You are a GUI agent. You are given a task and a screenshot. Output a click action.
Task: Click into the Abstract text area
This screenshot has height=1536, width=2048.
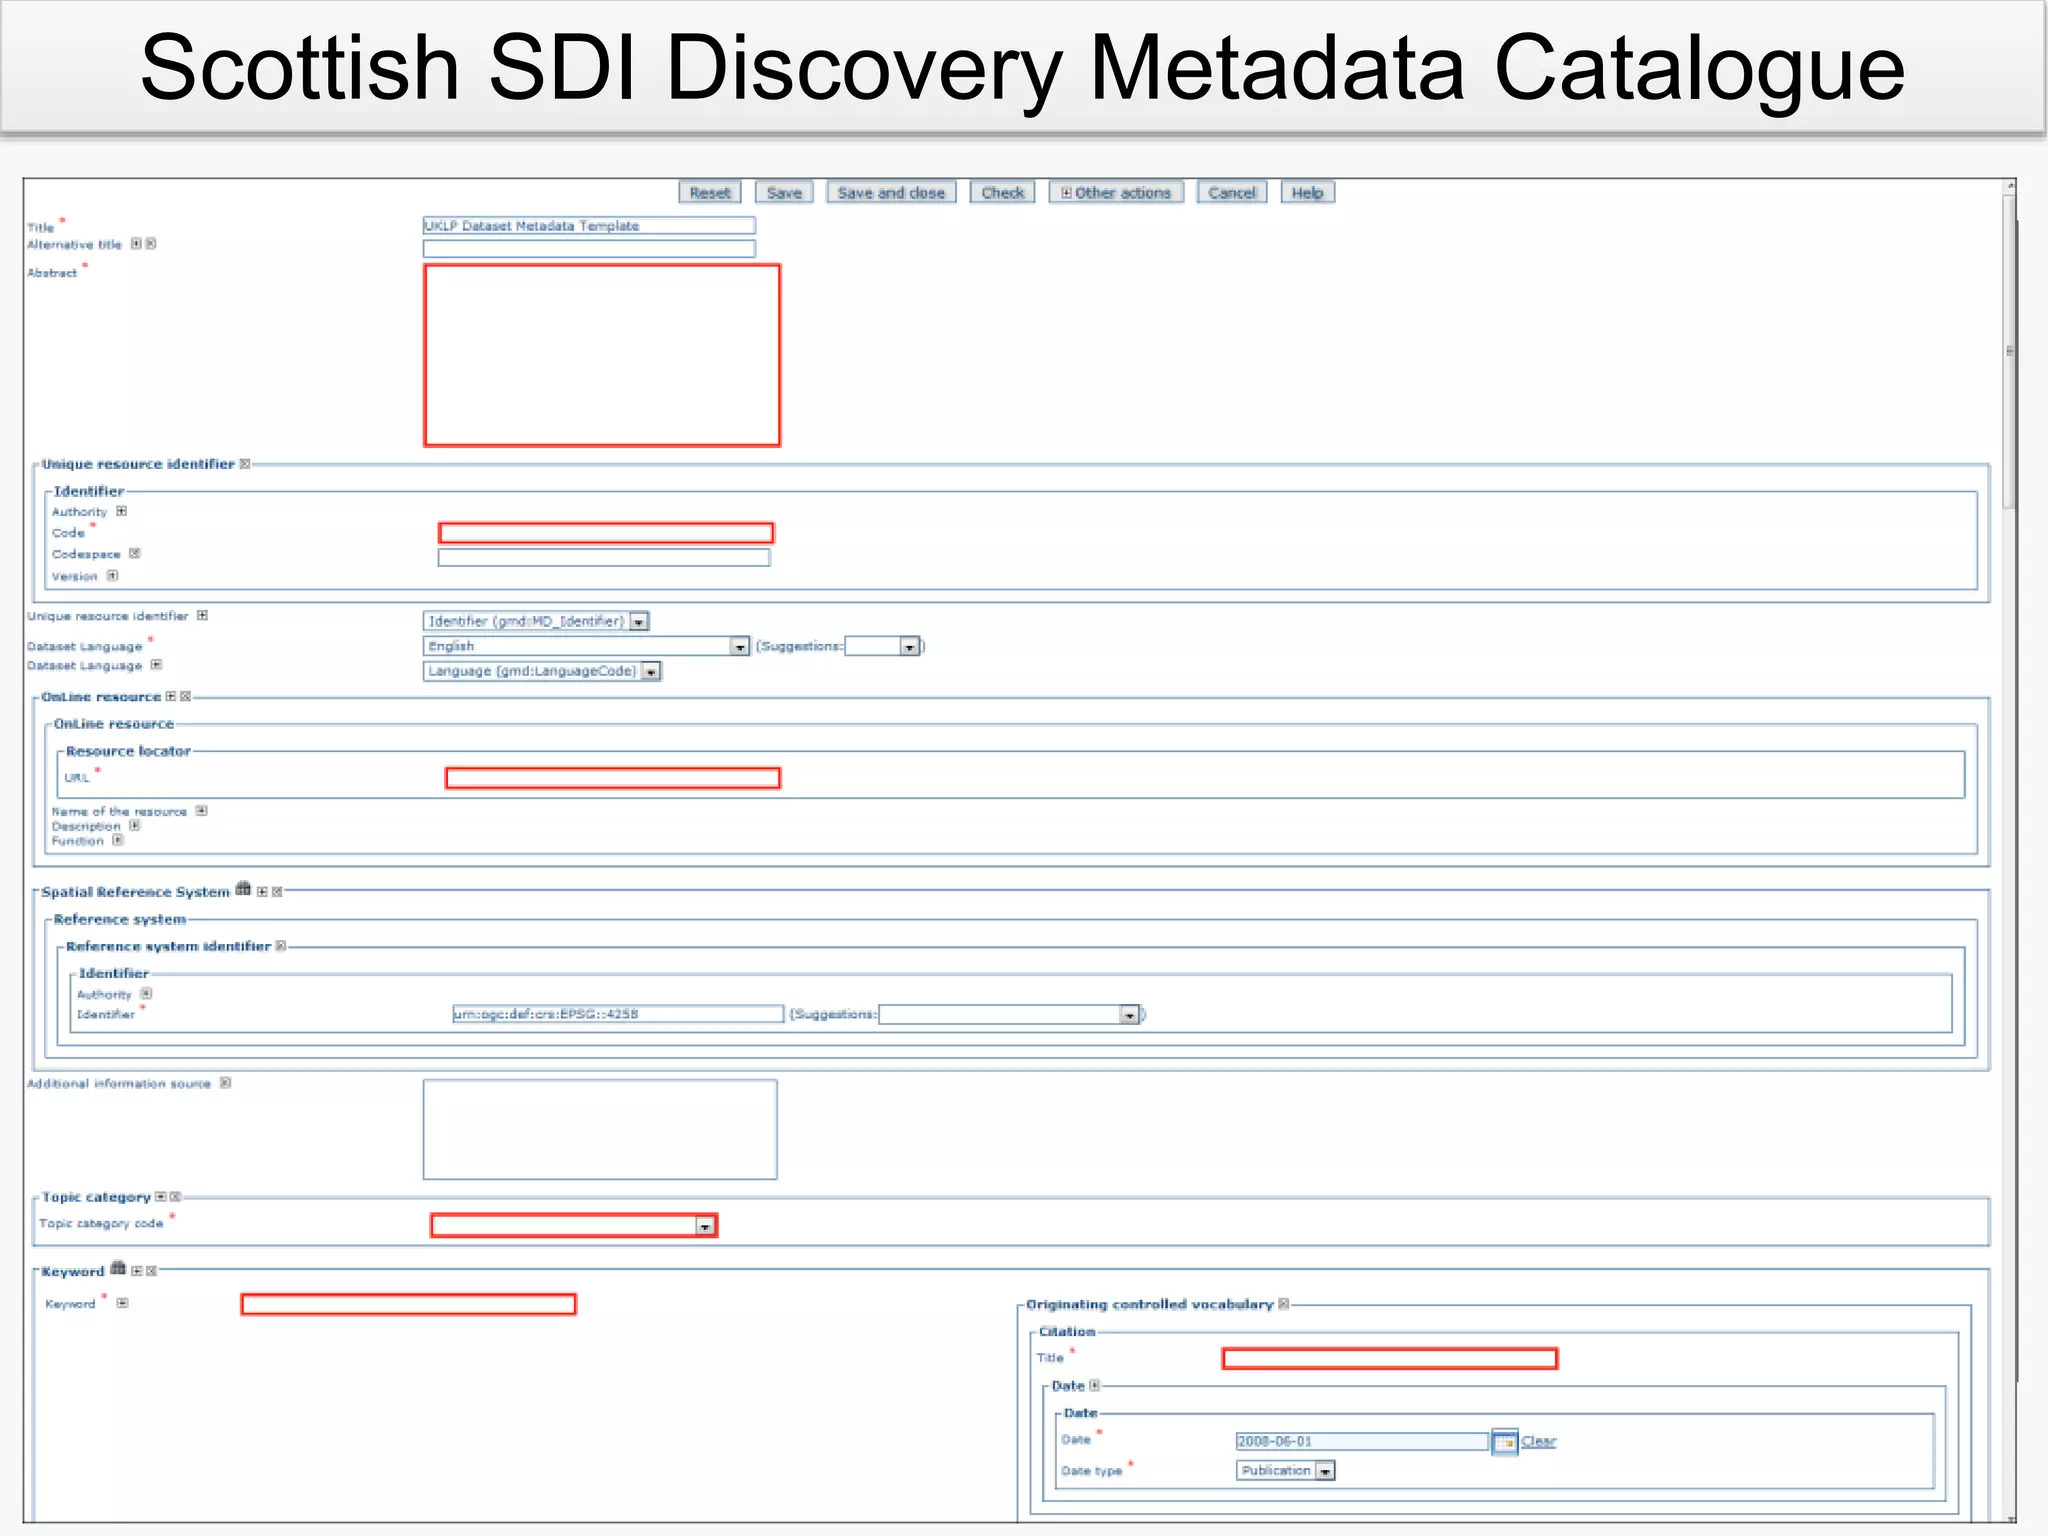pyautogui.click(x=602, y=355)
